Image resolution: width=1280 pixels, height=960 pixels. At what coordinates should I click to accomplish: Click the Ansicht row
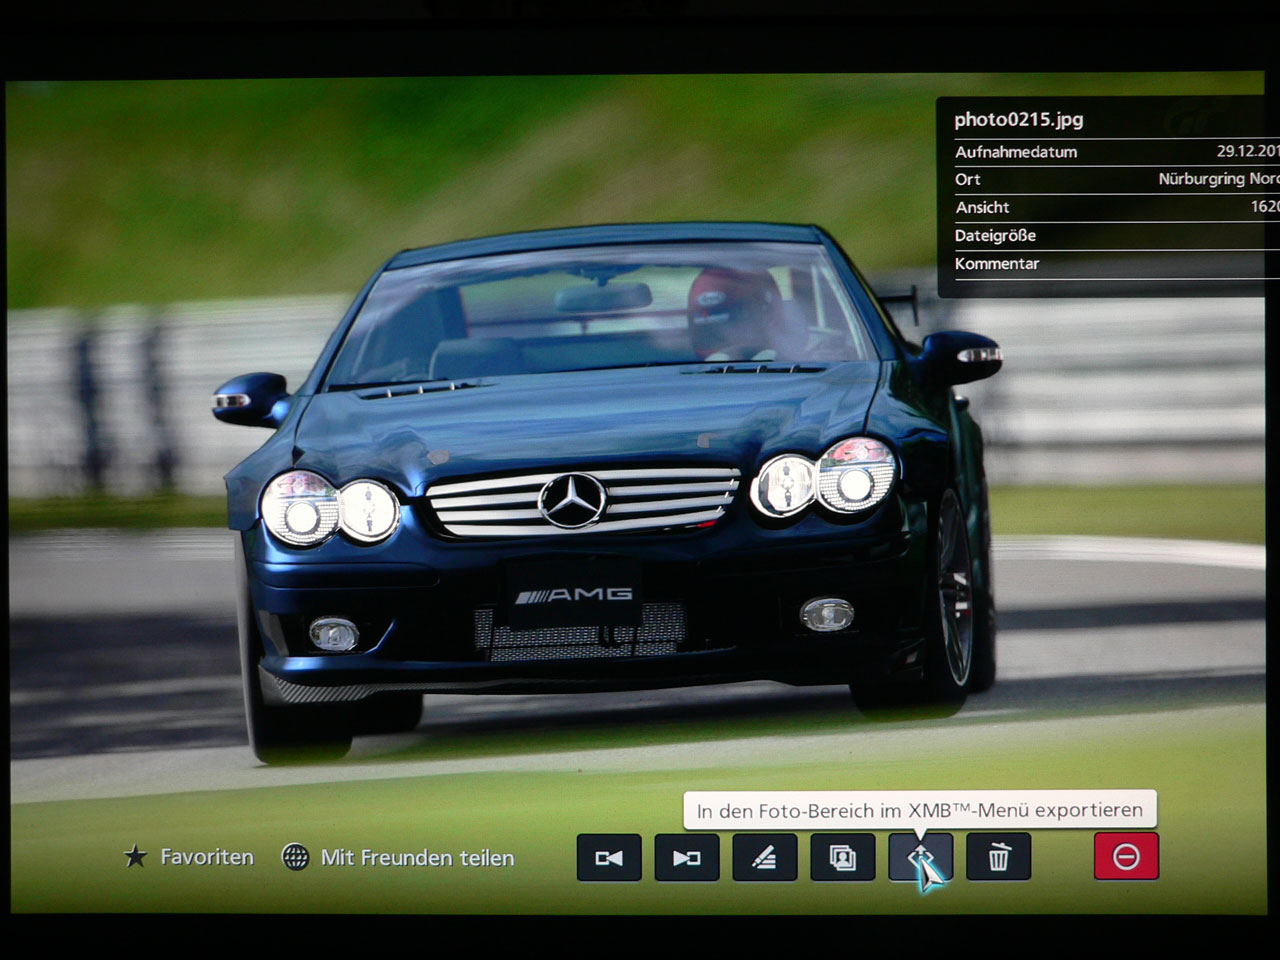tap(1116, 207)
